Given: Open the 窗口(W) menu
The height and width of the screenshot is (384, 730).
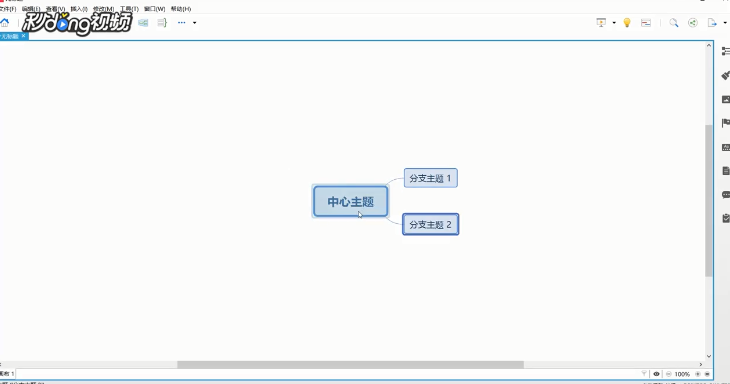Looking at the screenshot, I should point(155,9).
